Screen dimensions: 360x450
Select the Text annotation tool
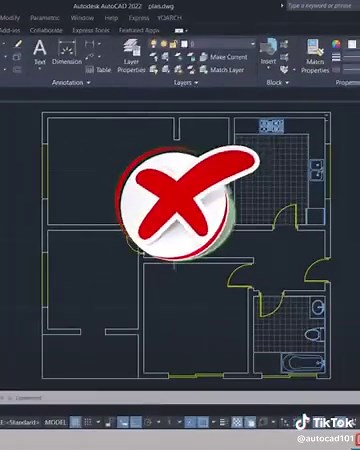(x=40, y=52)
